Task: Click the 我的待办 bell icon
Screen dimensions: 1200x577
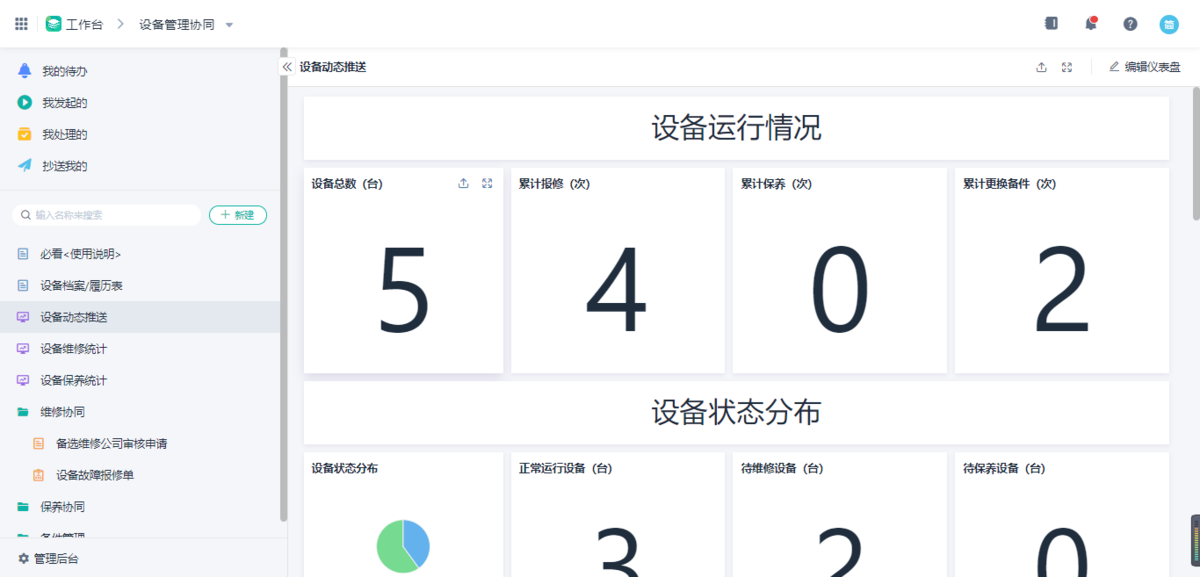Action: tap(25, 71)
